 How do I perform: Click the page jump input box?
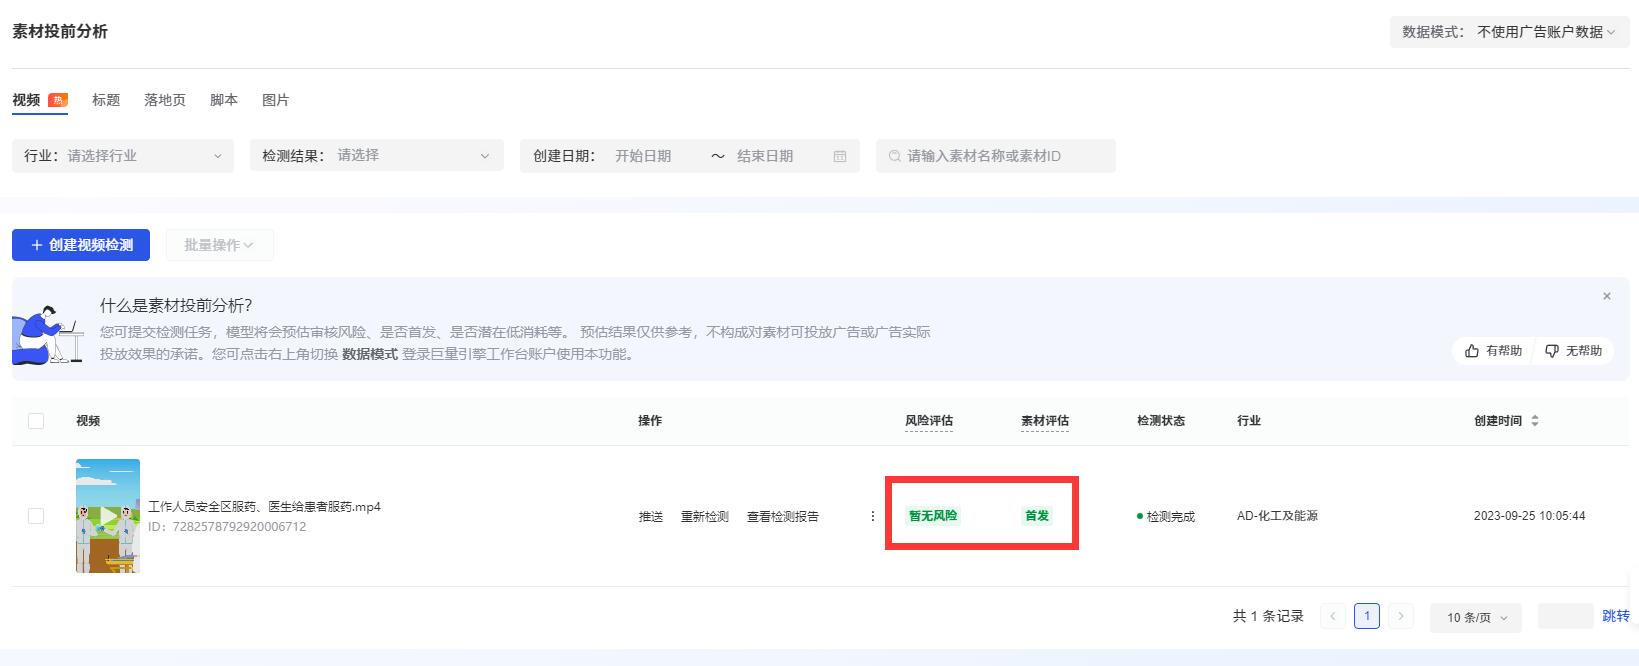pyautogui.click(x=1566, y=616)
